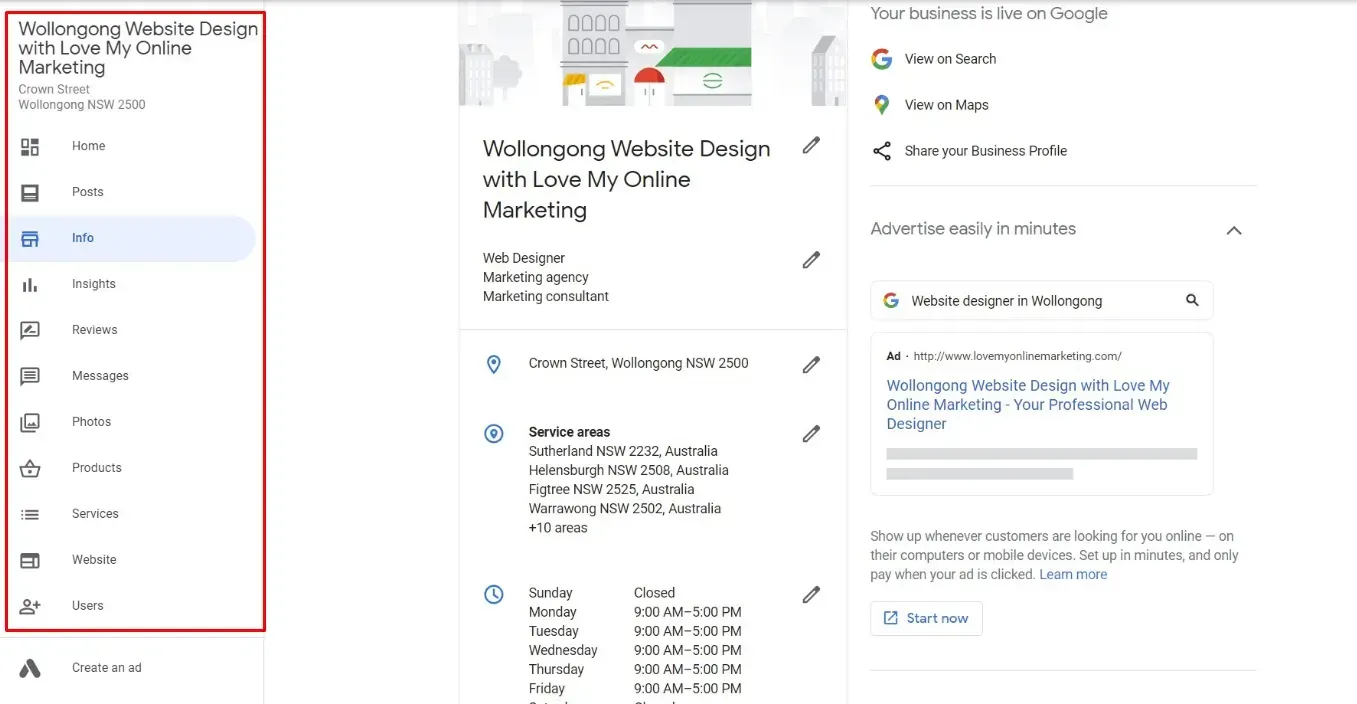Viewport: 1357px width, 704px height.
Task: Click 'Sutherland NSW 2232, Australia' service area
Action: point(623,451)
